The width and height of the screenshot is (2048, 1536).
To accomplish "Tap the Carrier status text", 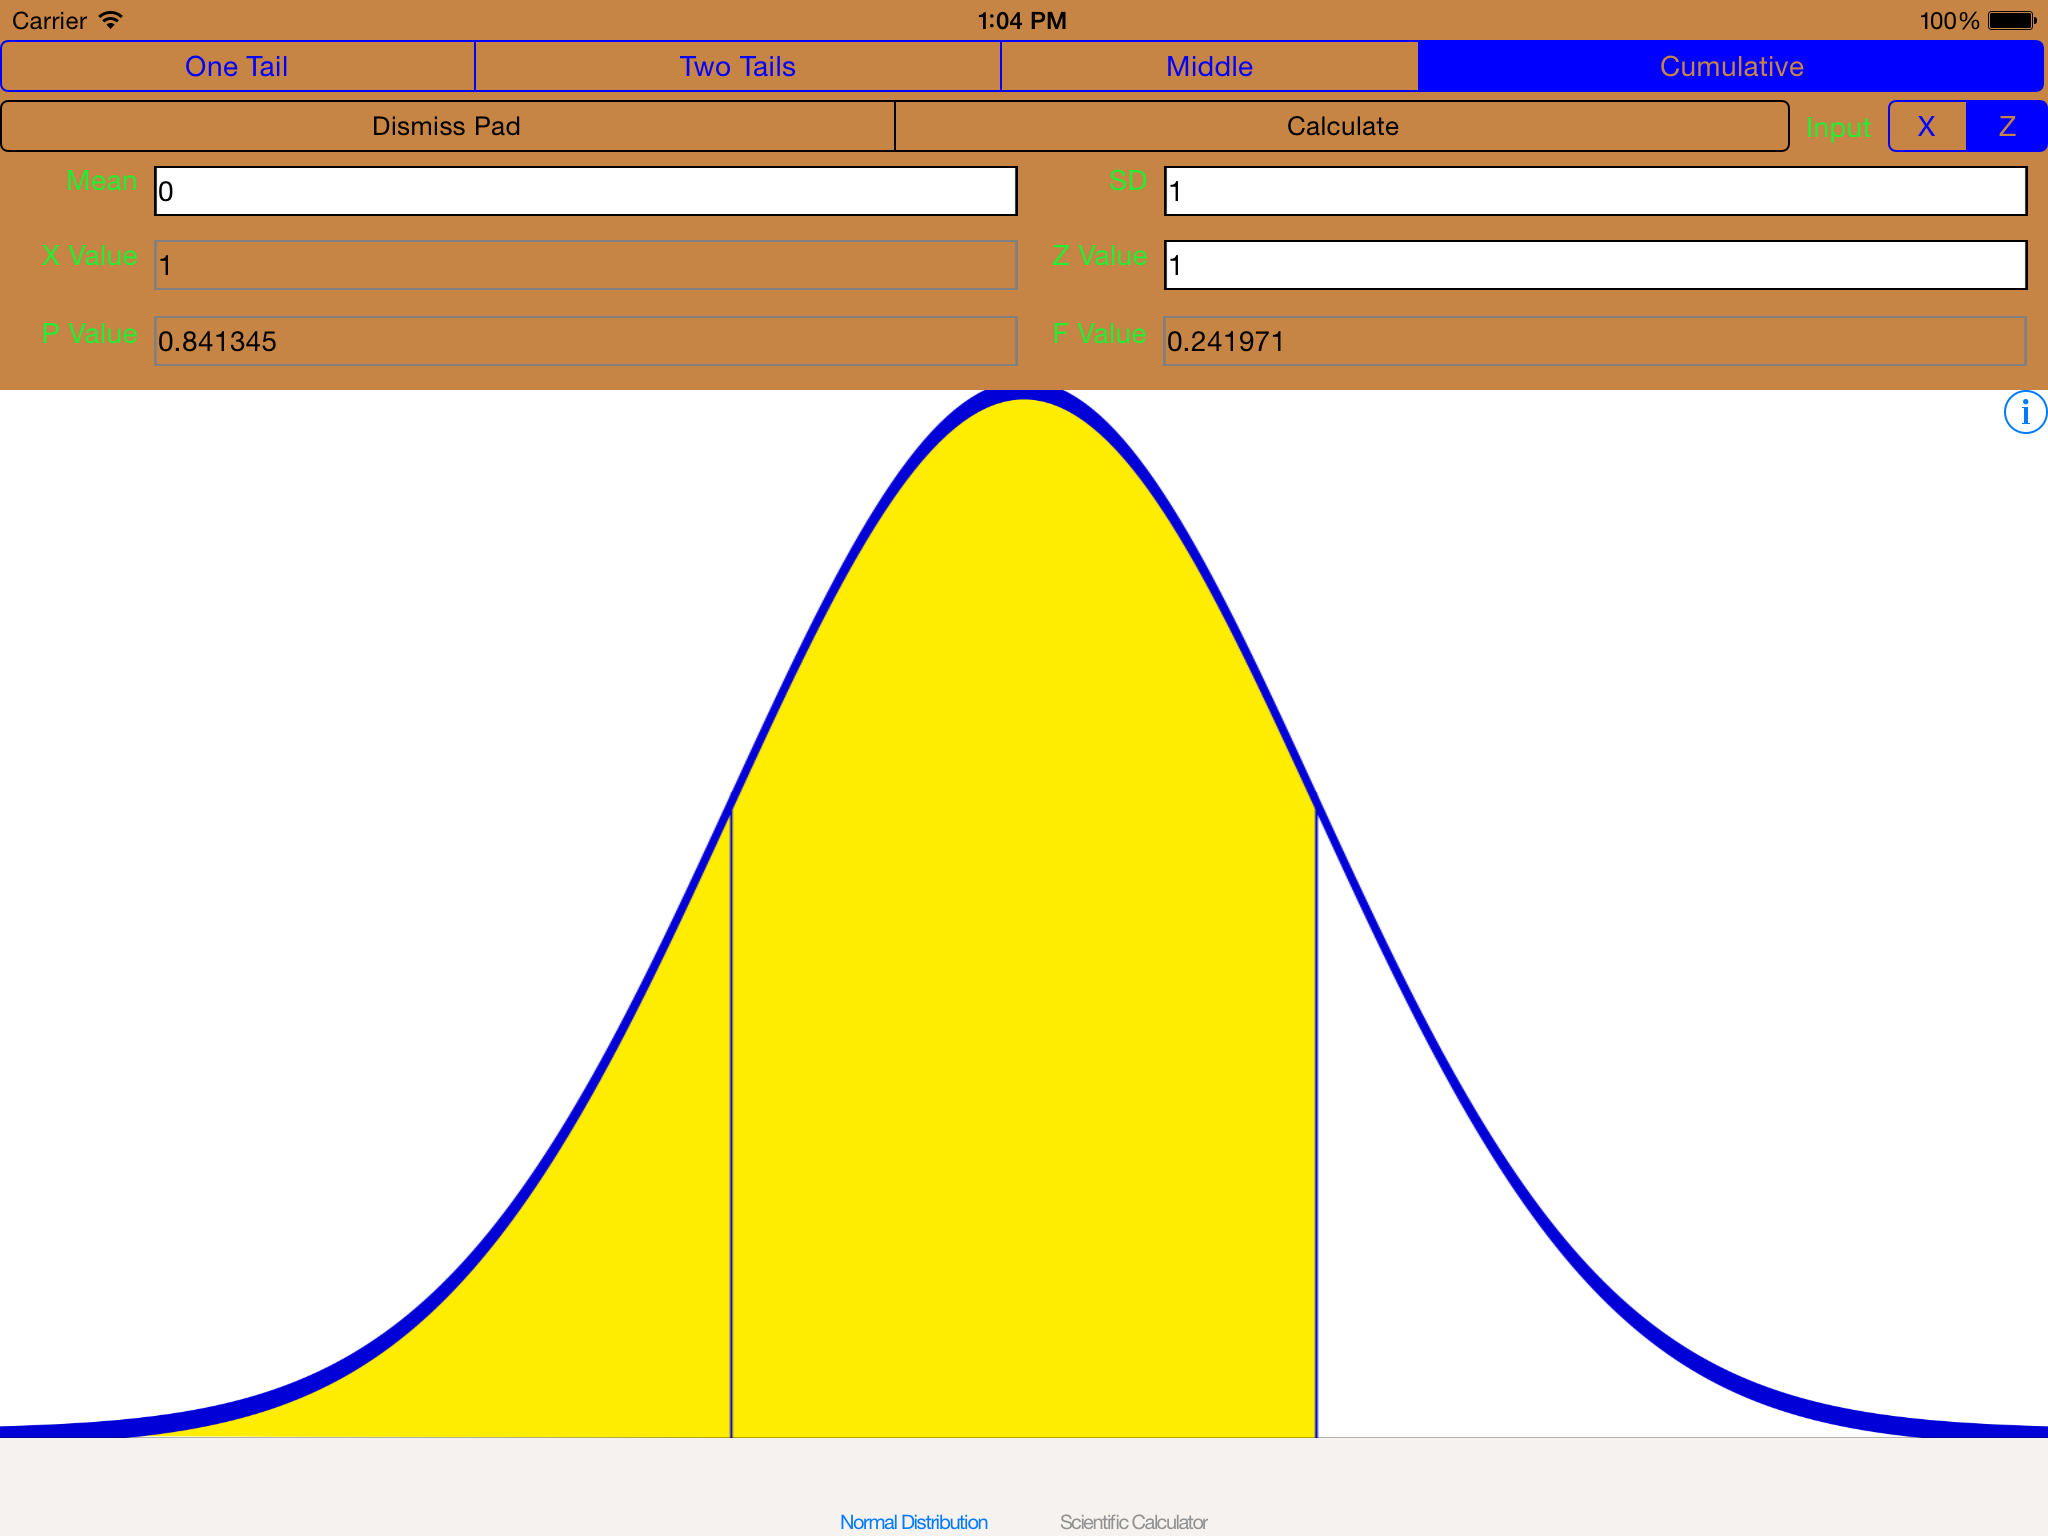I will [49, 20].
